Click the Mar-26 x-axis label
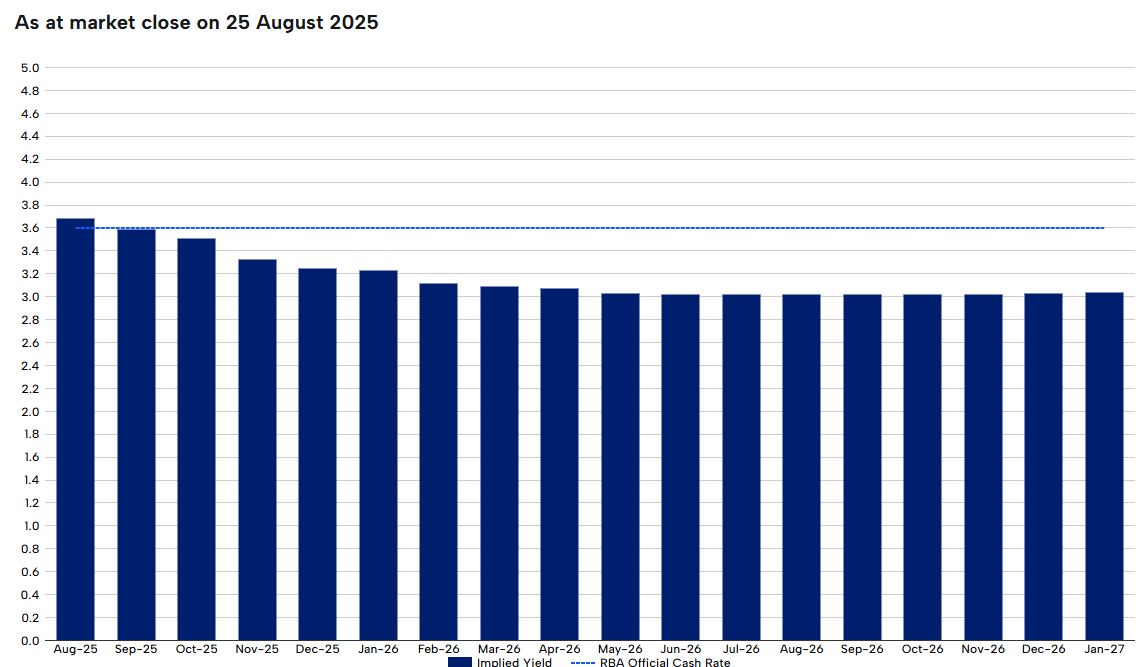The width and height of the screenshot is (1147, 667). [x=499, y=649]
